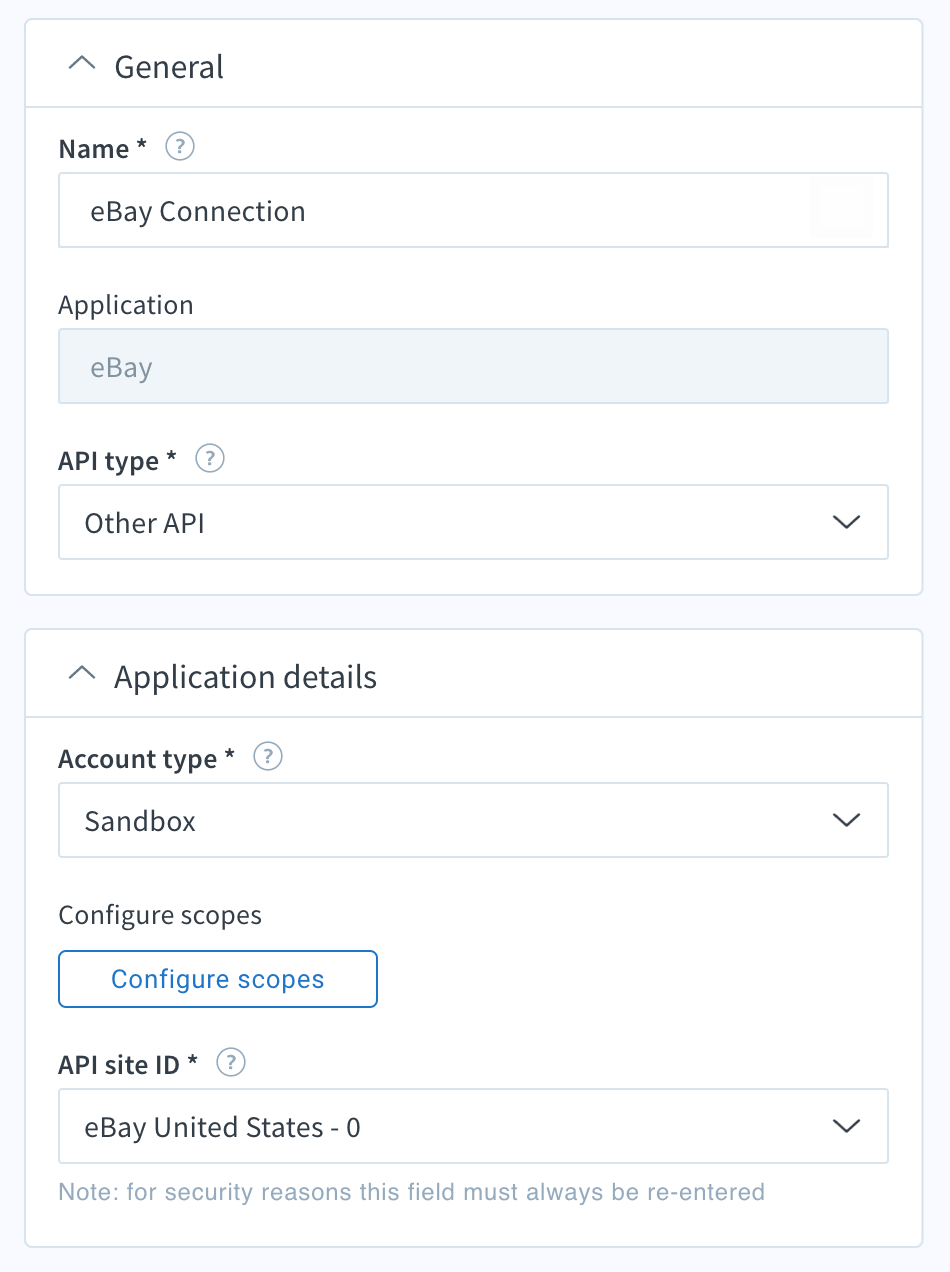Click the security note below API site ID

coord(412,1192)
